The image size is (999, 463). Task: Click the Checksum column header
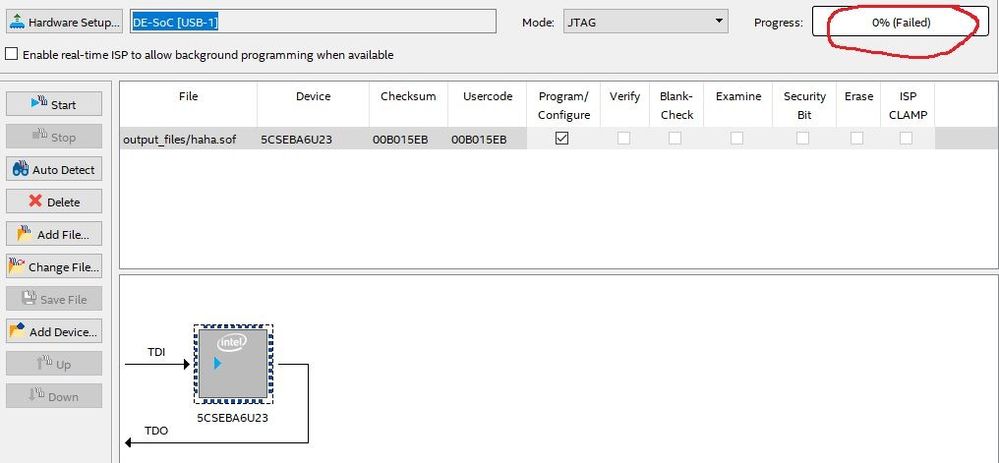pyautogui.click(x=408, y=97)
